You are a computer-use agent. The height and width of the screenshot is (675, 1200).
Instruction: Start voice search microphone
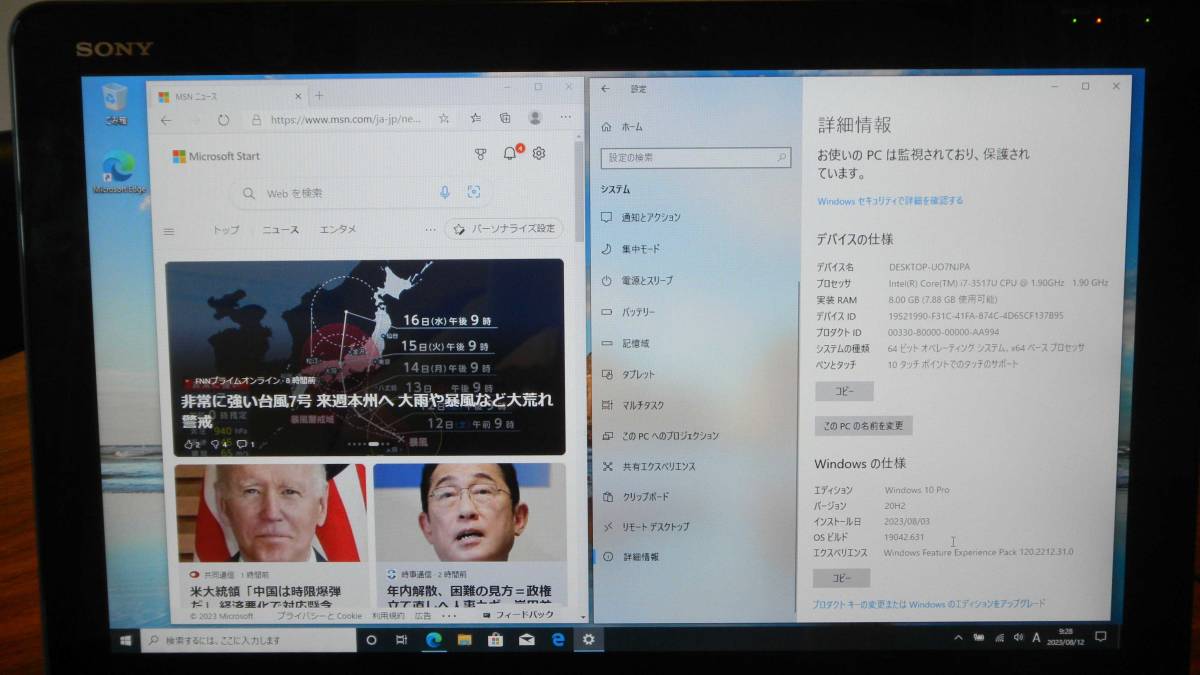coord(445,192)
